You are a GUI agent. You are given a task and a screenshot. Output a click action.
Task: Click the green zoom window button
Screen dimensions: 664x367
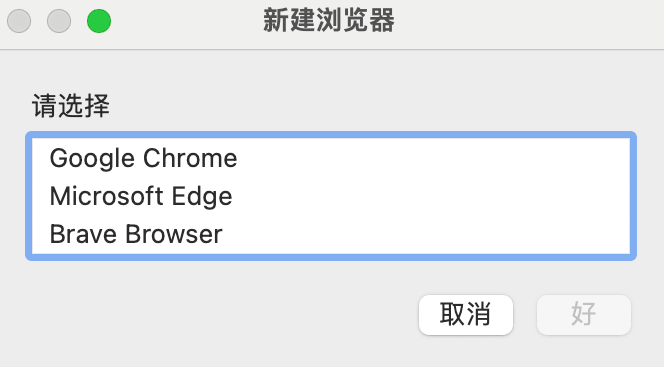pos(99,21)
